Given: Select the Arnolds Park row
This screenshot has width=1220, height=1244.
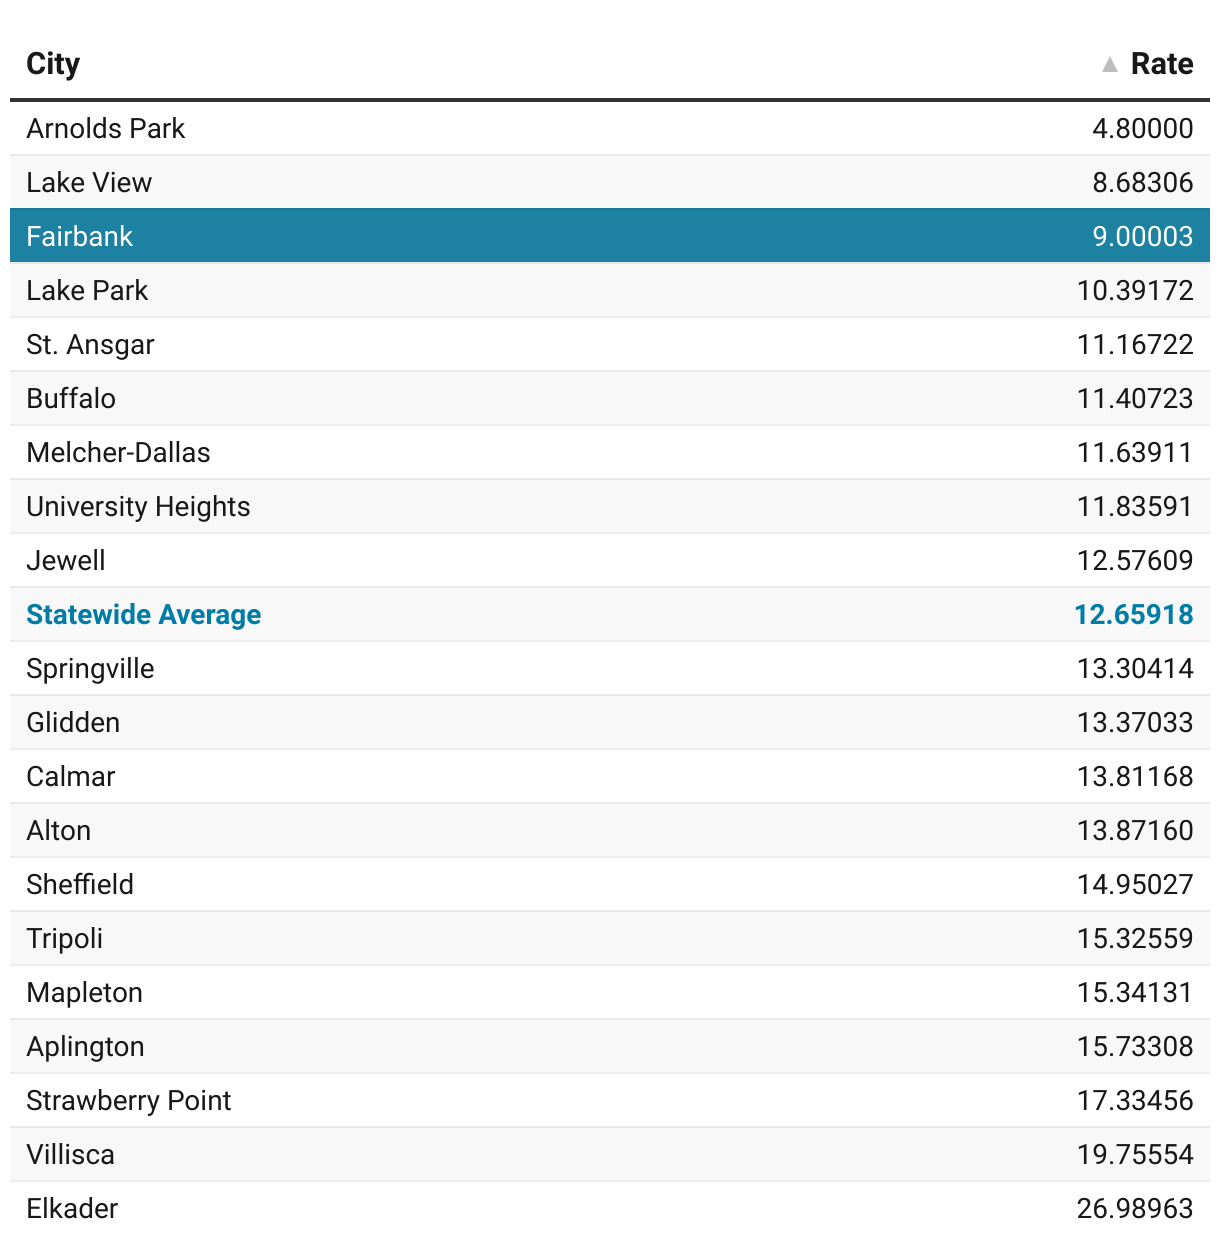Looking at the screenshot, I should click(x=106, y=129).
